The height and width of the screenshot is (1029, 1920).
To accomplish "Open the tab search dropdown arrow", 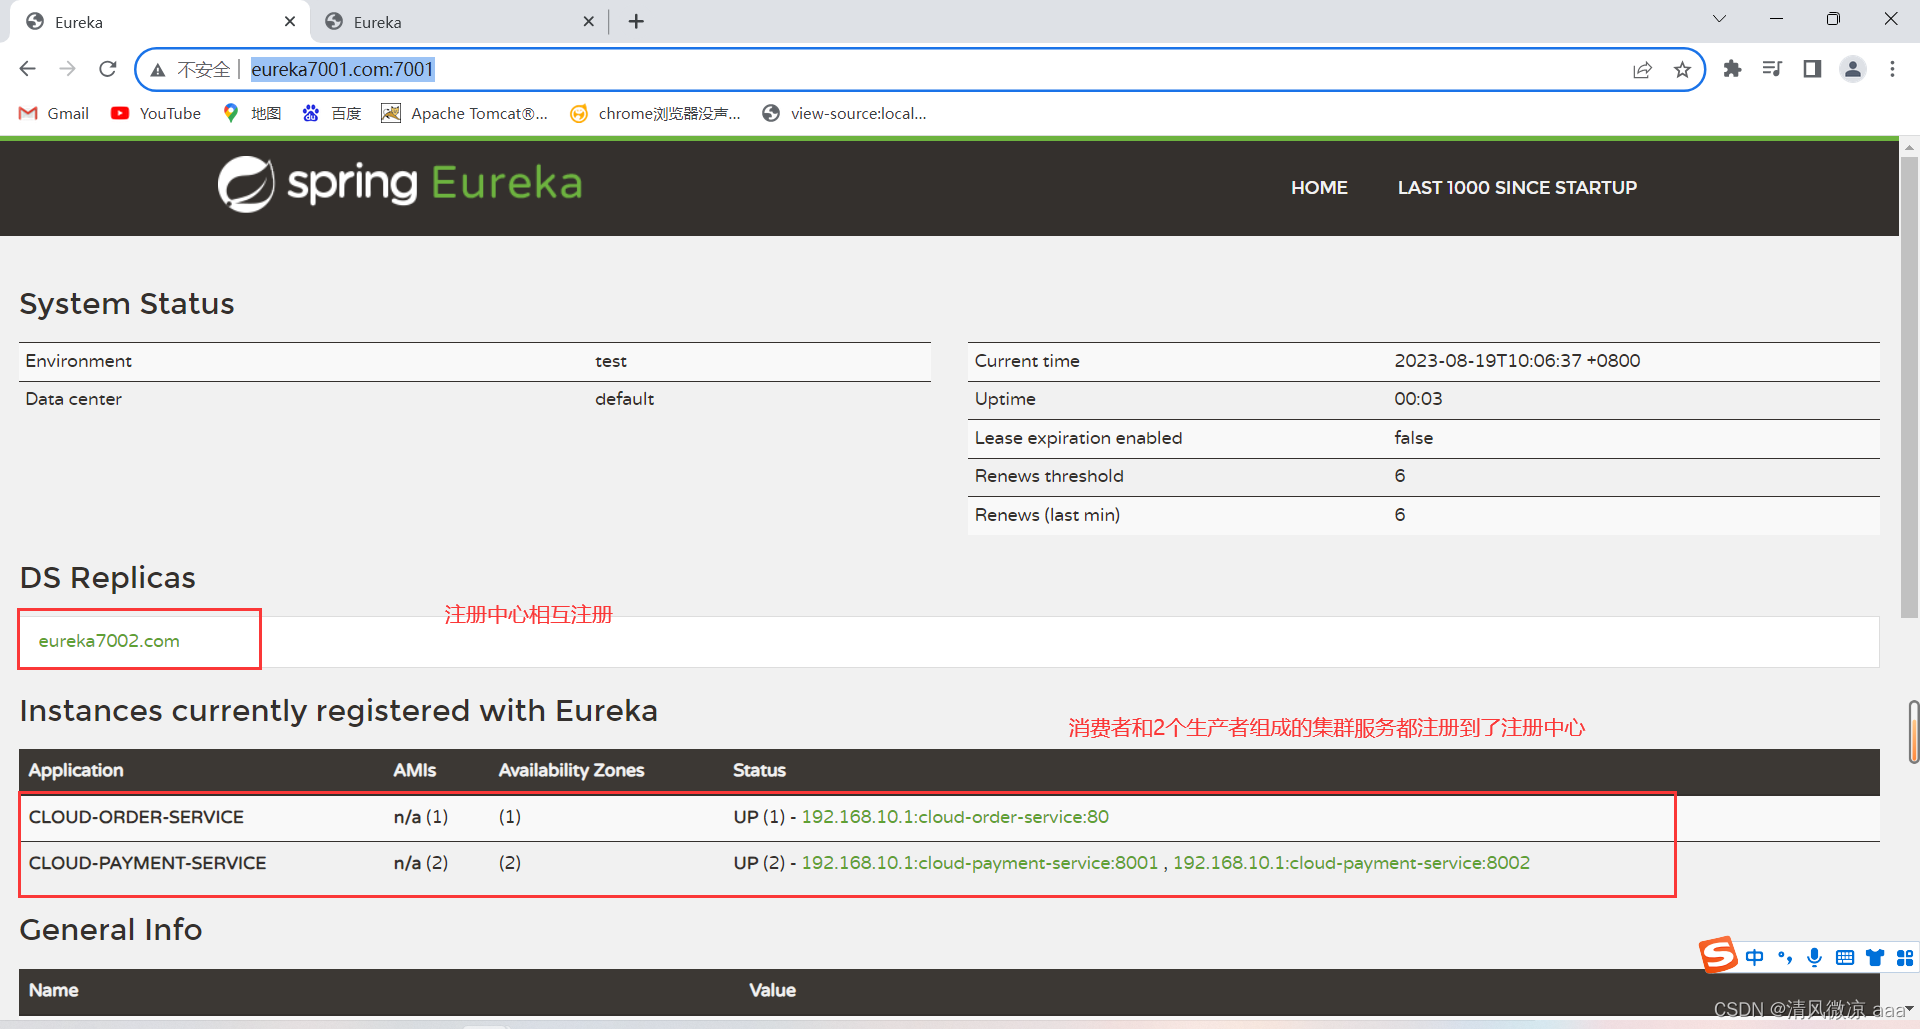I will (x=1719, y=19).
